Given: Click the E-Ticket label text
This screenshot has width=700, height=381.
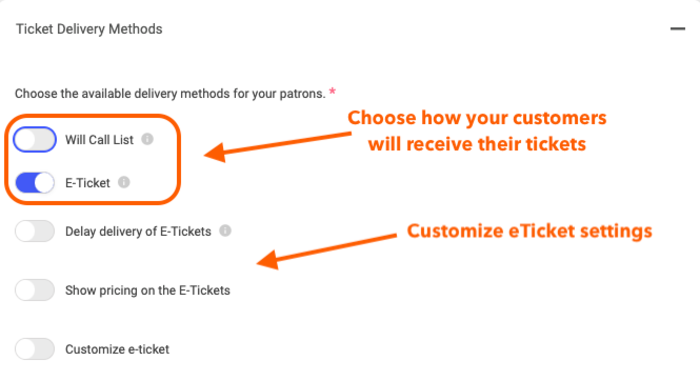Looking at the screenshot, I should (88, 183).
